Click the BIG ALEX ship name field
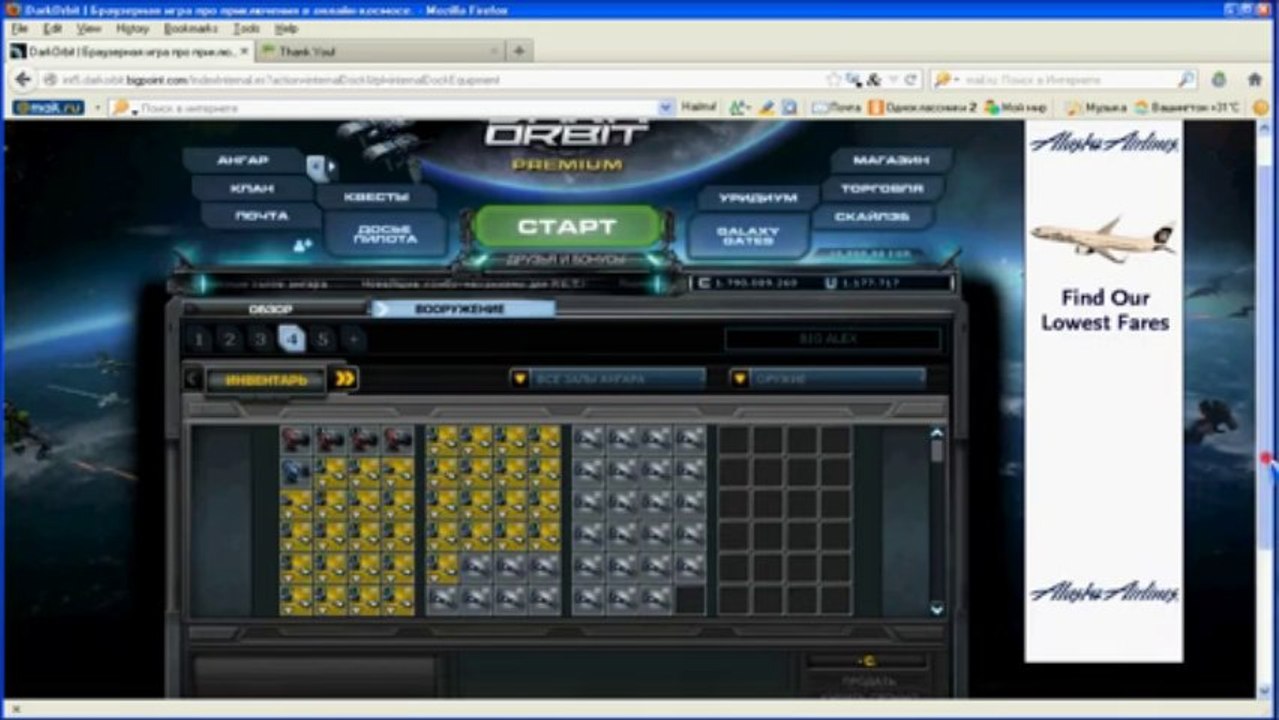 coord(833,340)
